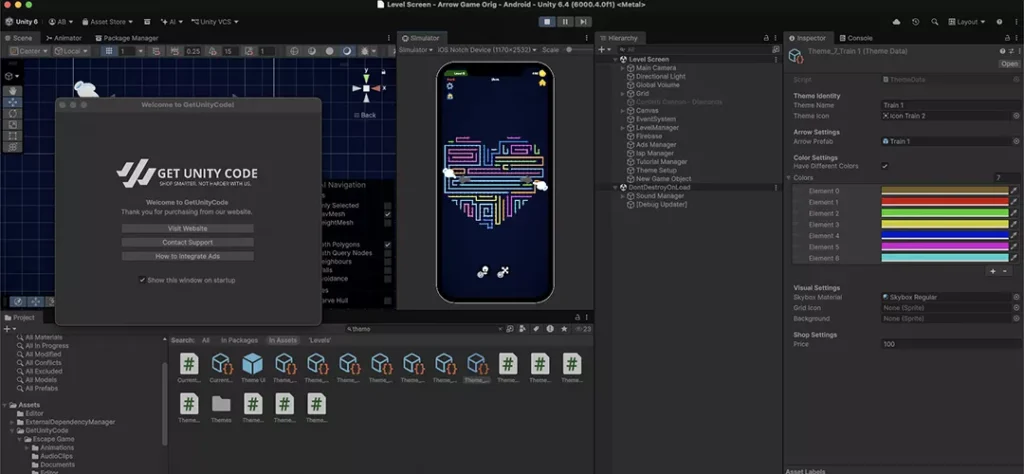Collapse the Colors list foldout
The height and width of the screenshot is (474, 1024).
(x=788, y=178)
